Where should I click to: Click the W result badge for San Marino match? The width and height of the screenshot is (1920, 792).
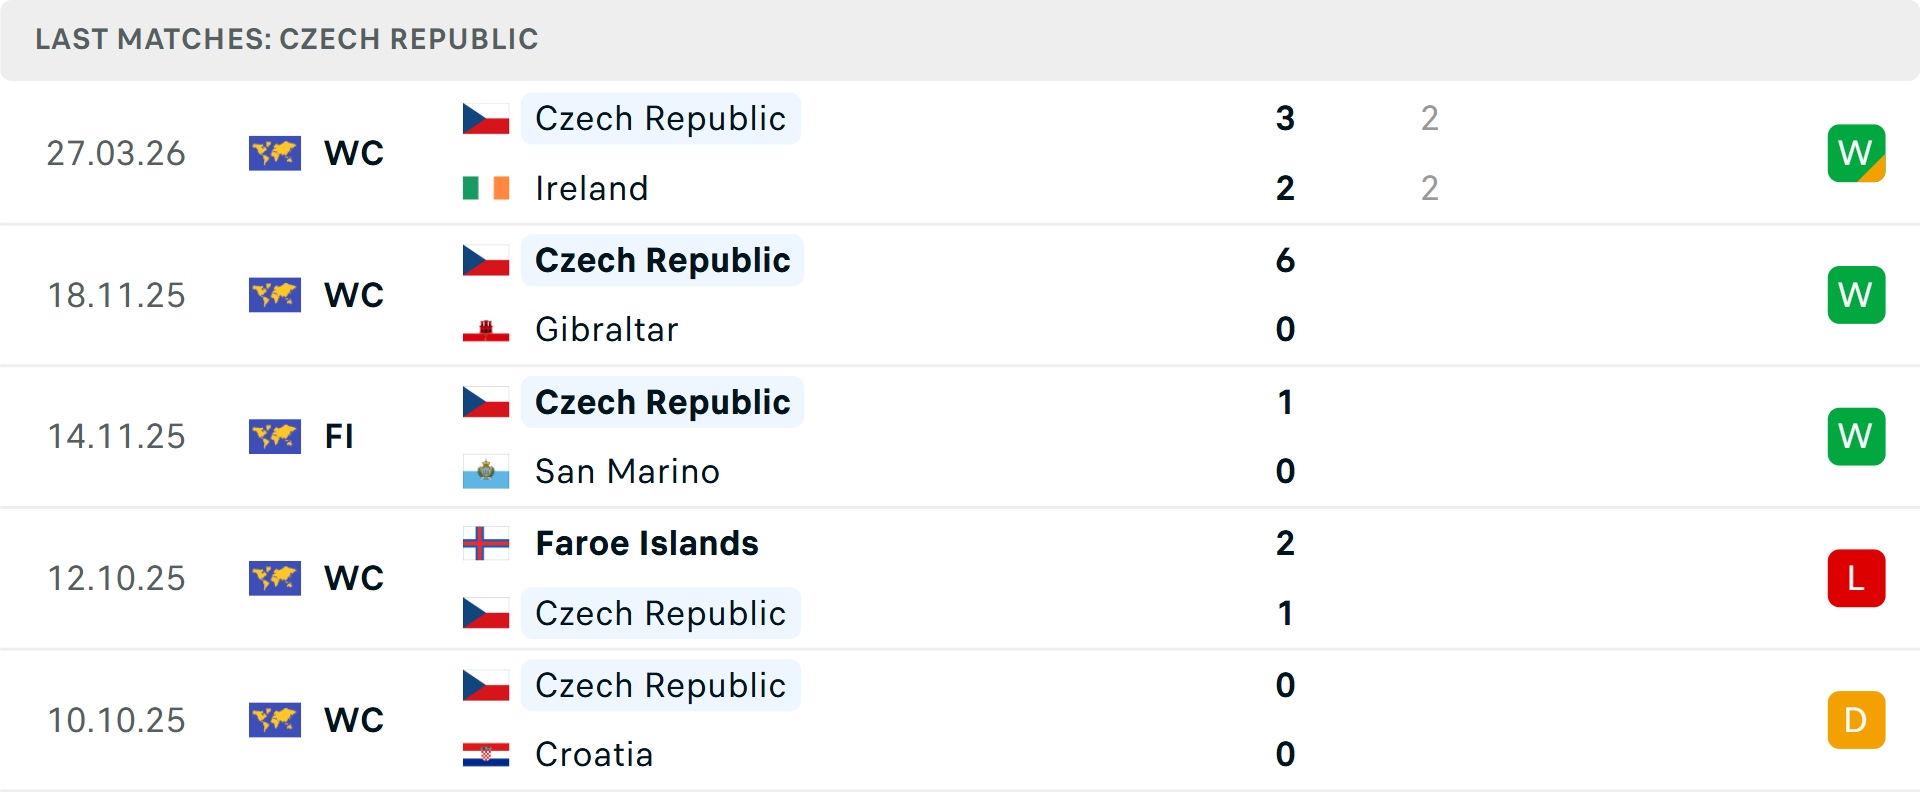1856,437
